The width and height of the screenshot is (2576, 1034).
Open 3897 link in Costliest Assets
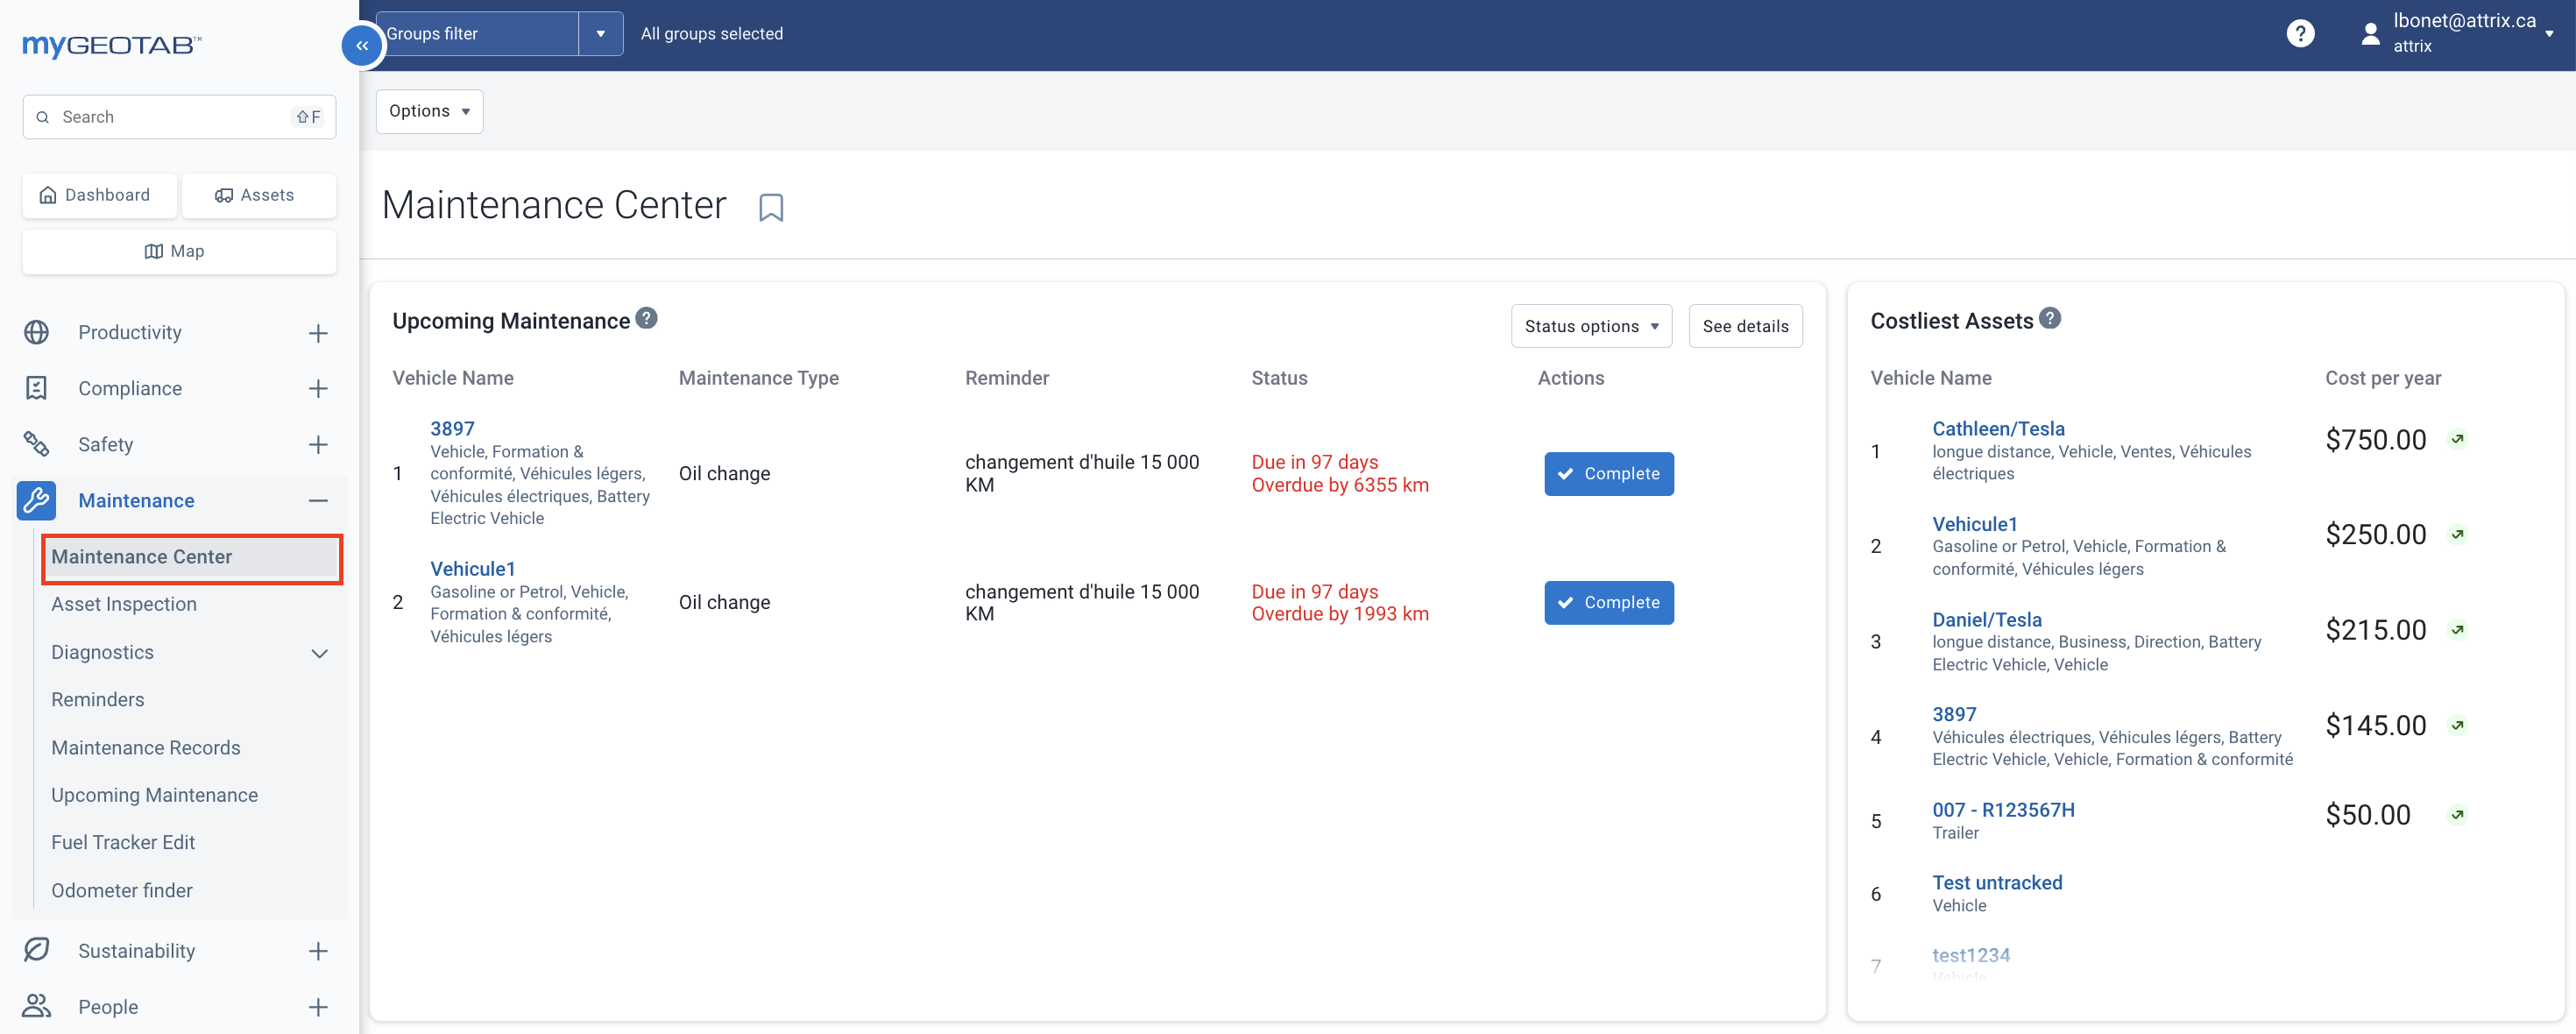pos(1954,714)
